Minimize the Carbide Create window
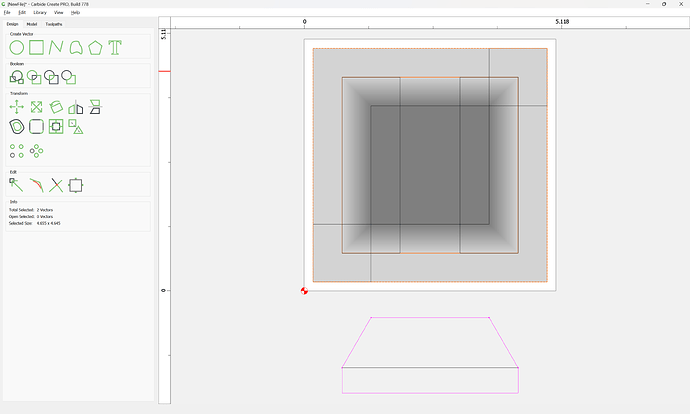Screen dimensions: 690x414 [648, 4]
